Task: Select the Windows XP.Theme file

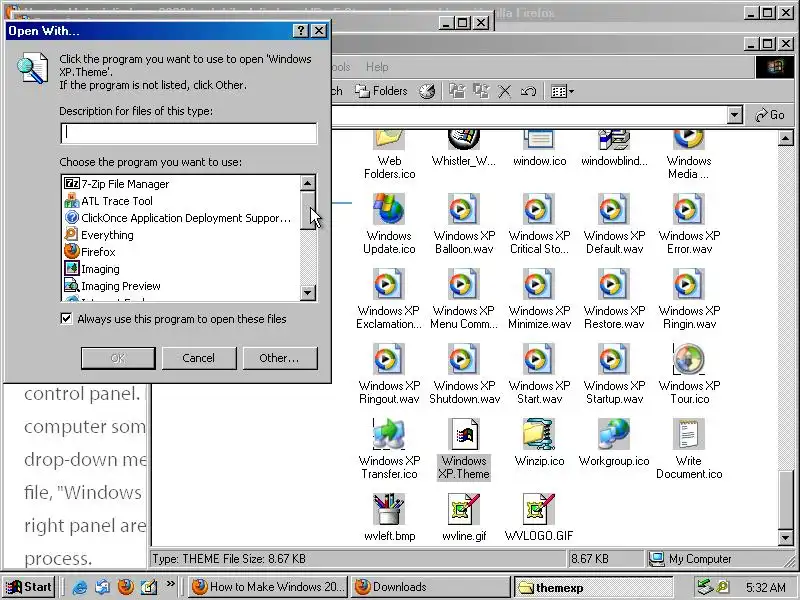Action: click(x=463, y=449)
